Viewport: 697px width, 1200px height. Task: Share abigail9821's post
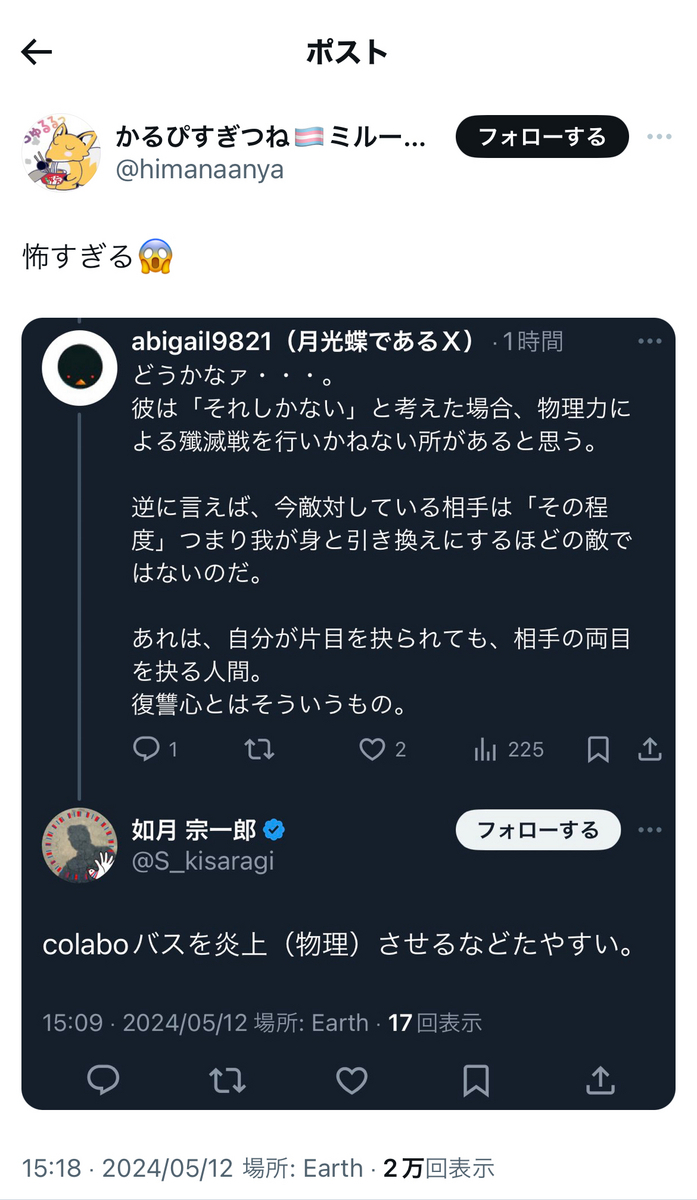(x=650, y=749)
